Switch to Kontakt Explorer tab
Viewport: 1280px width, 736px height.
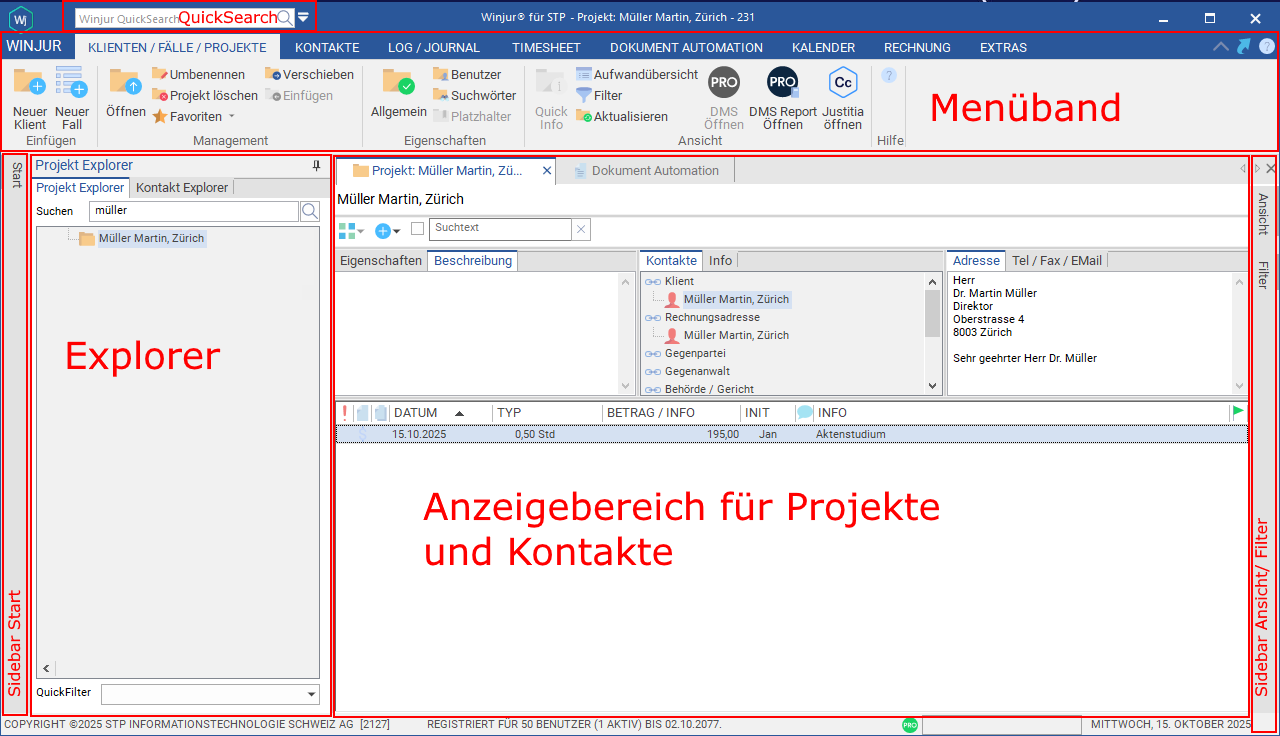click(x=182, y=187)
